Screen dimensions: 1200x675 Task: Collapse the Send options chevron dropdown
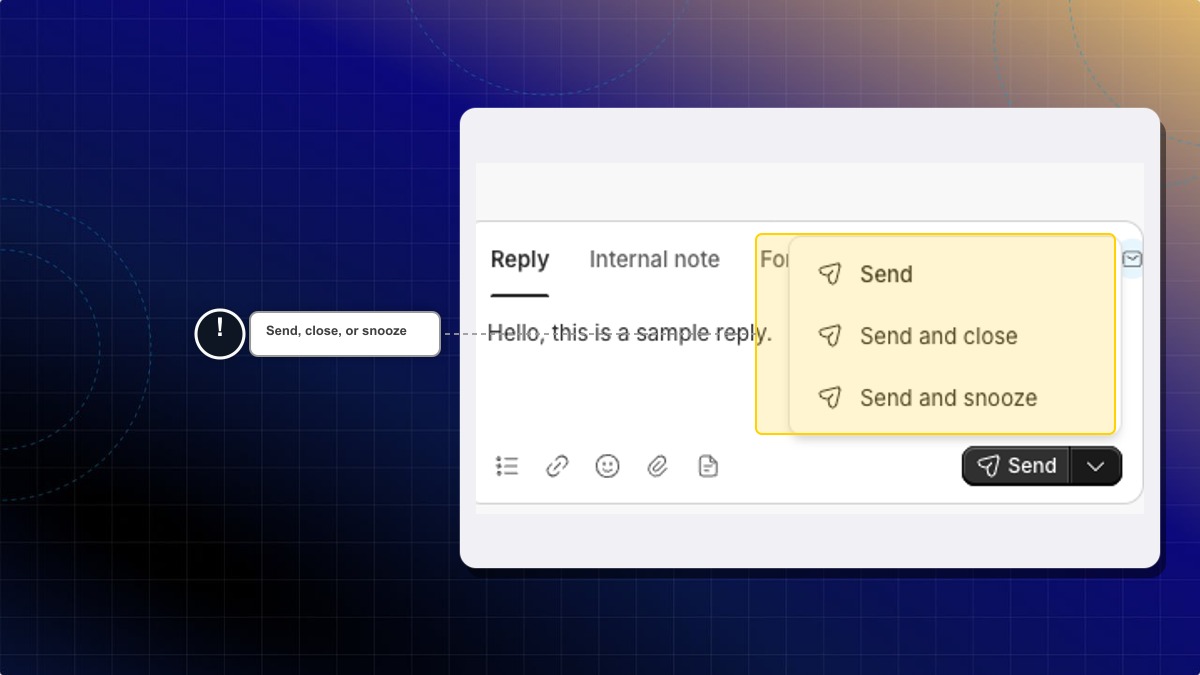tap(1096, 466)
